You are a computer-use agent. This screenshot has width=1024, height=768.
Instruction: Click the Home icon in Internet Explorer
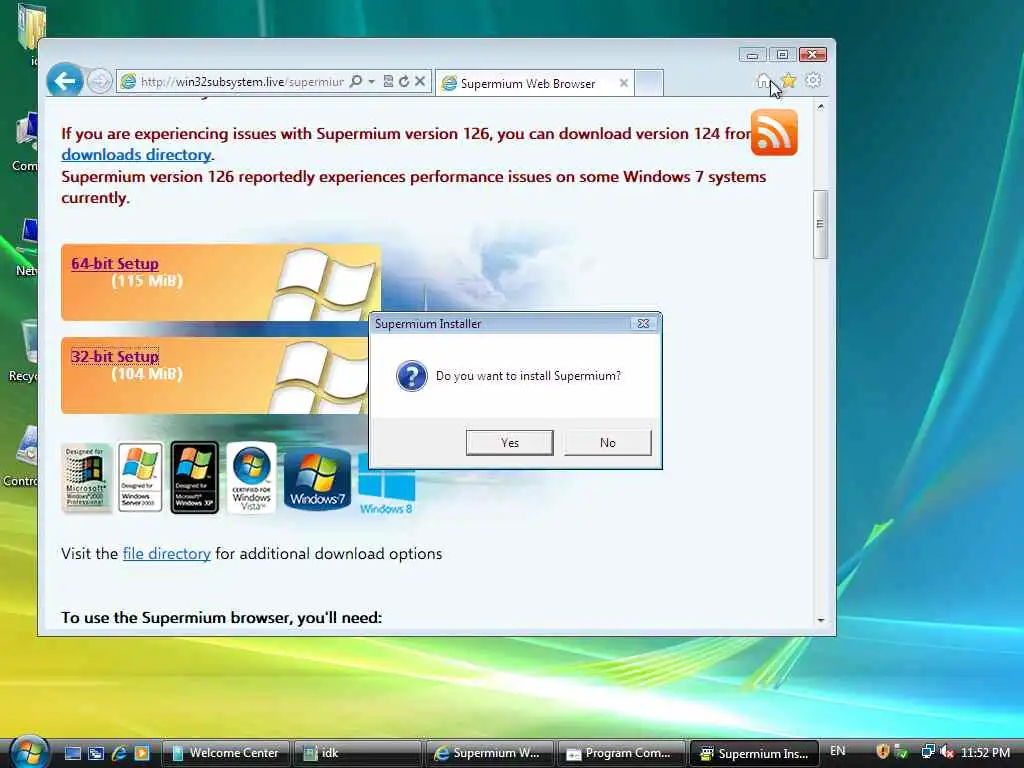763,81
